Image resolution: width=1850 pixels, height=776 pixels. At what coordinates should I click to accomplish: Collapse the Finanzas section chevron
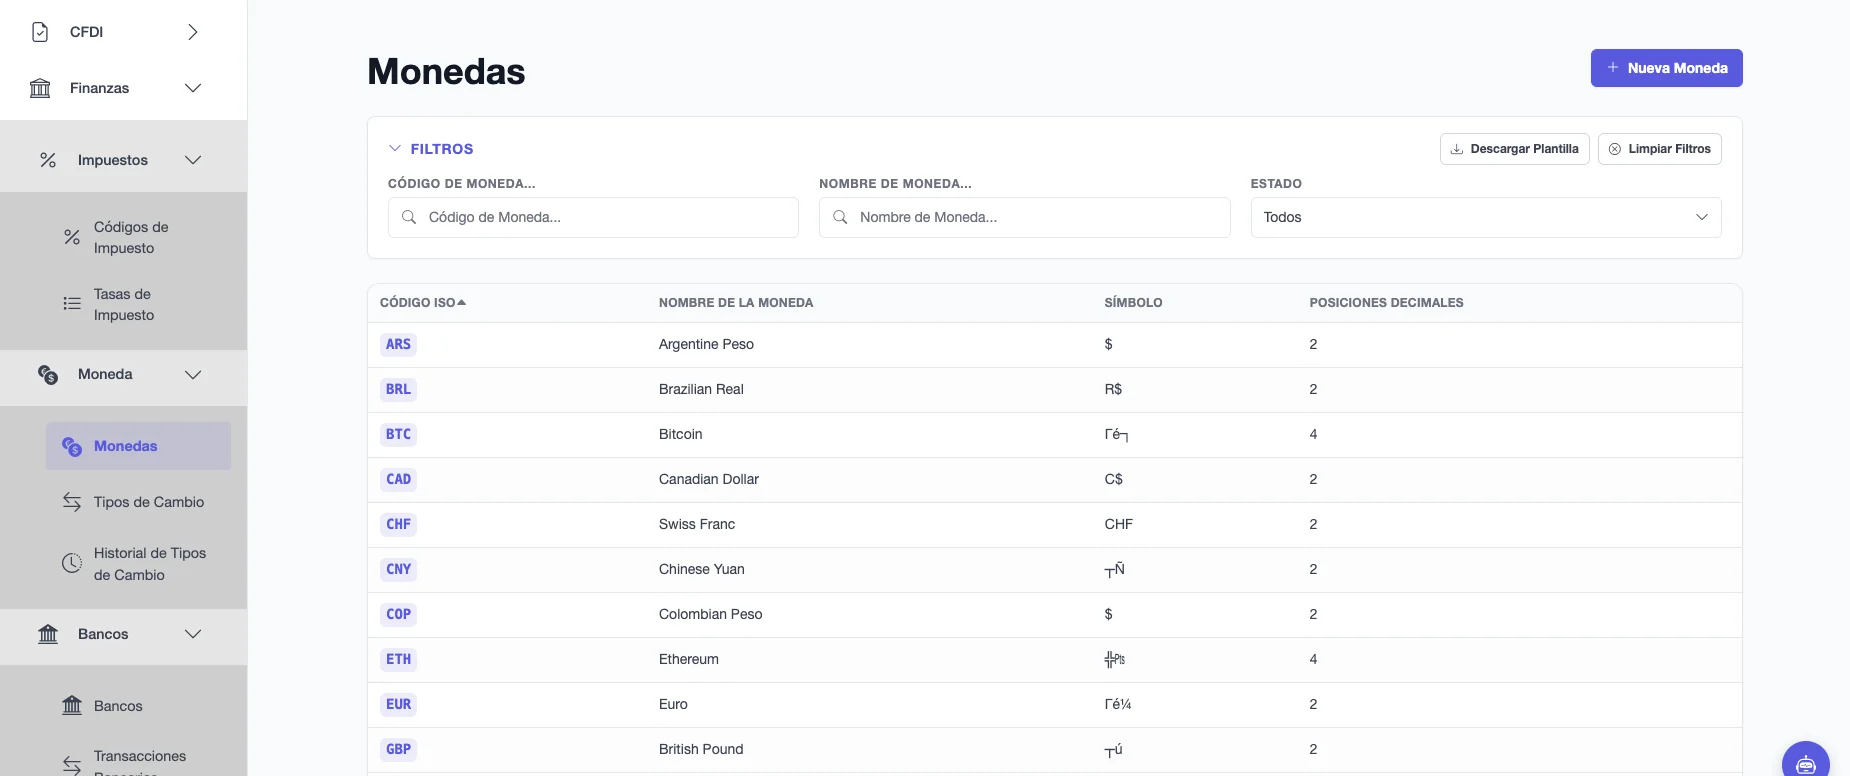[x=193, y=88]
